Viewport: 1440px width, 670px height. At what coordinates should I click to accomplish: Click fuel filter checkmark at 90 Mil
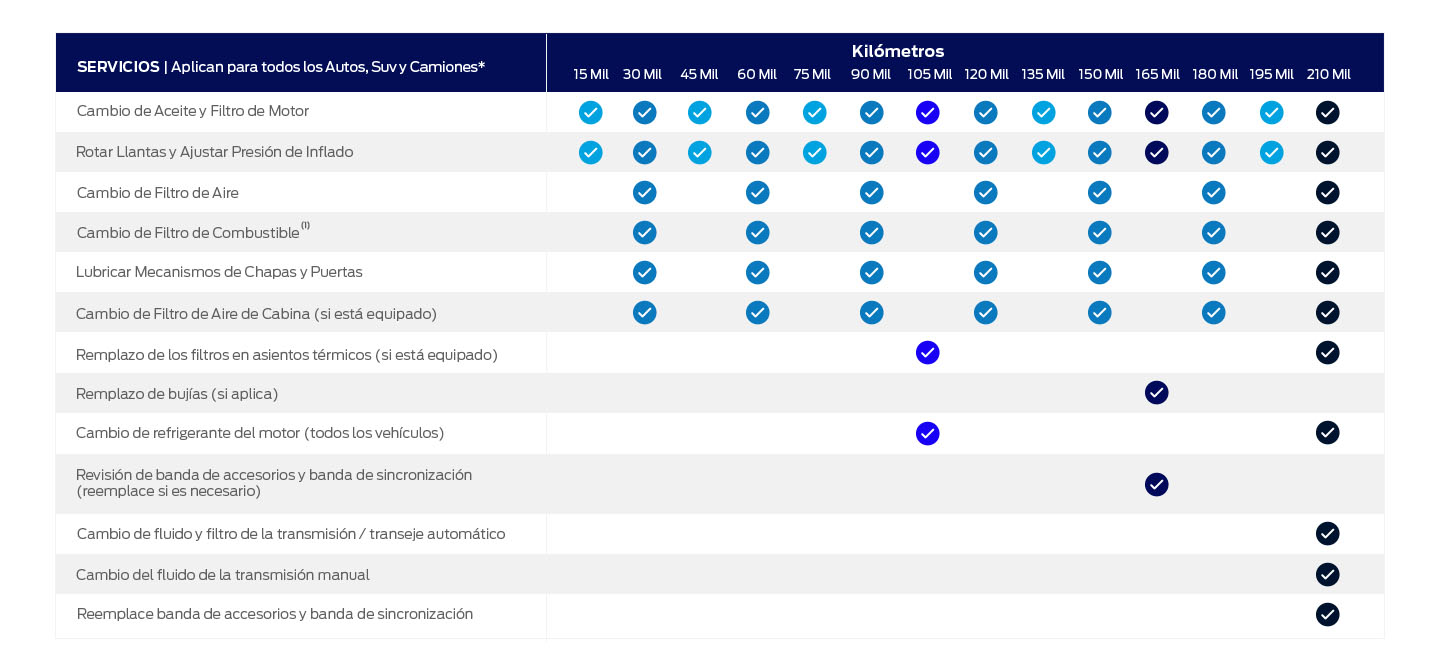871,232
